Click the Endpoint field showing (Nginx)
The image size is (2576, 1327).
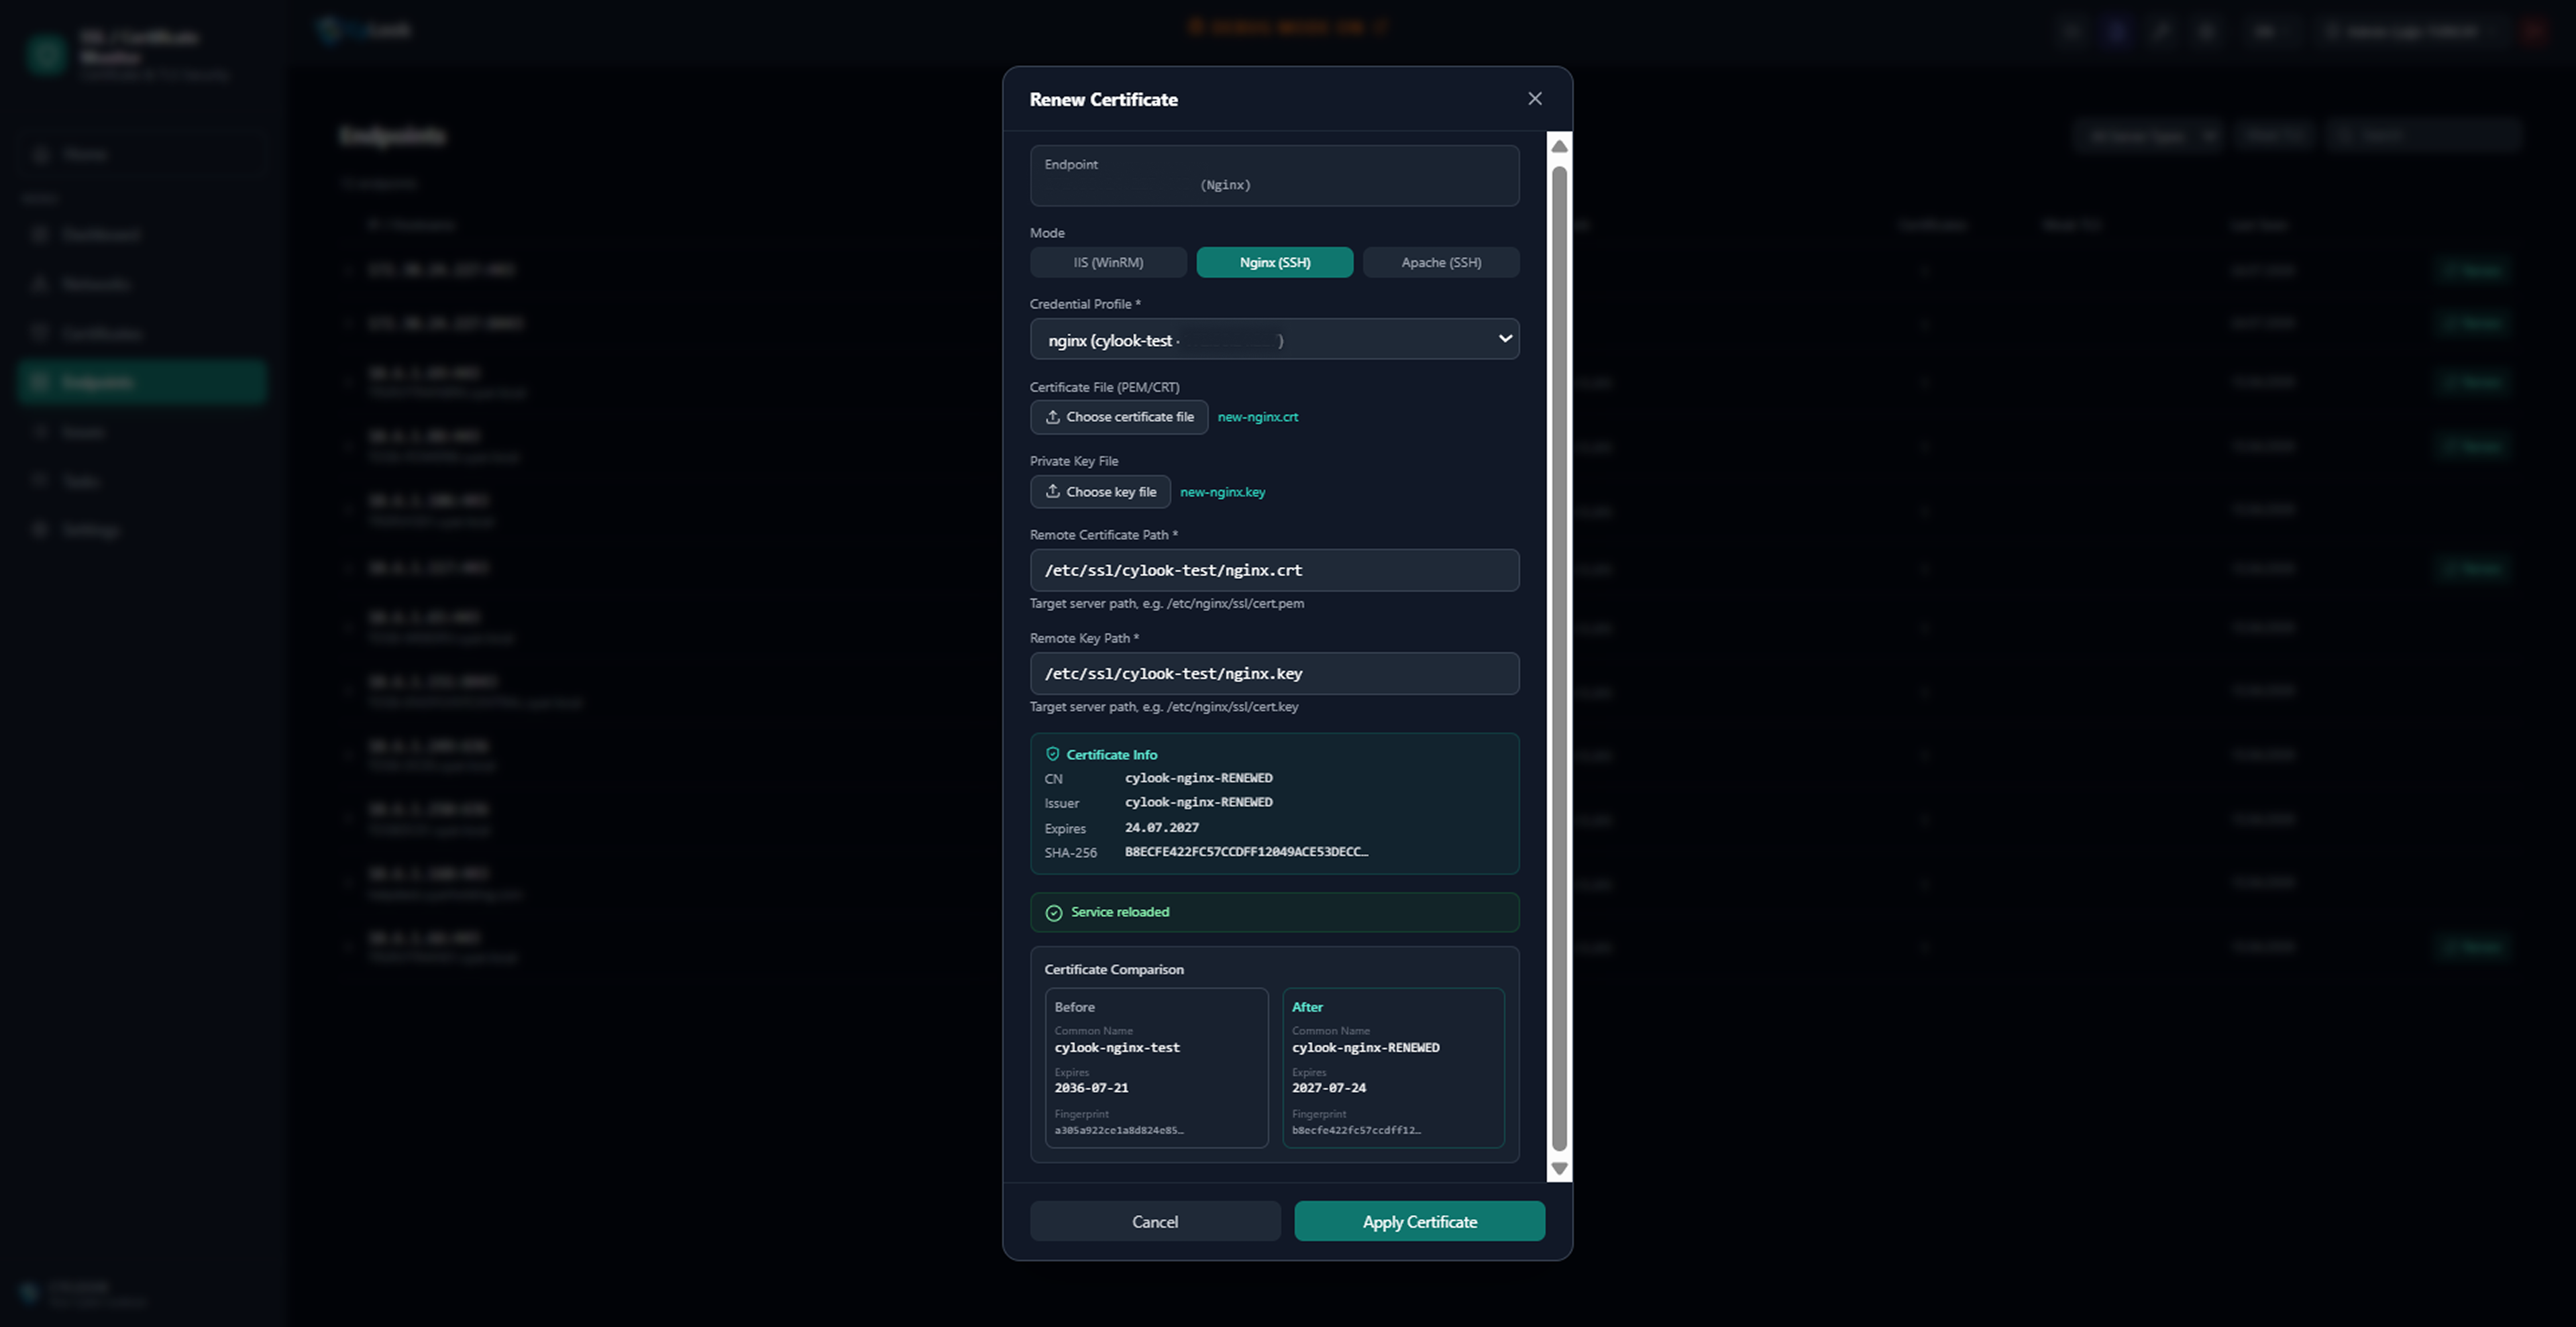pyautogui.click(x=1275, y=176)
